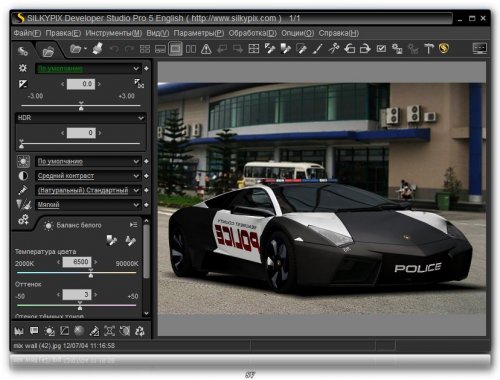
Task: Open the taste preset dropdown
Action: pyautogui.click(x=88, y=68)
